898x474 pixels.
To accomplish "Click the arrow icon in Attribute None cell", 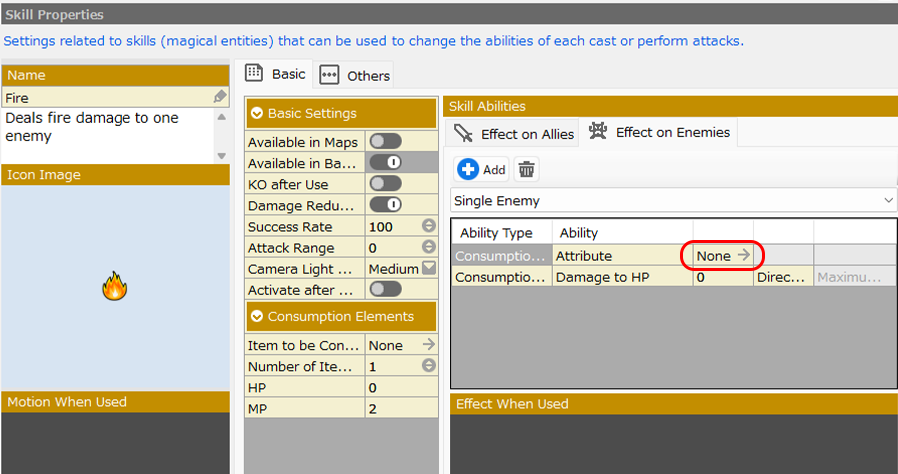I will click(743, 255).
